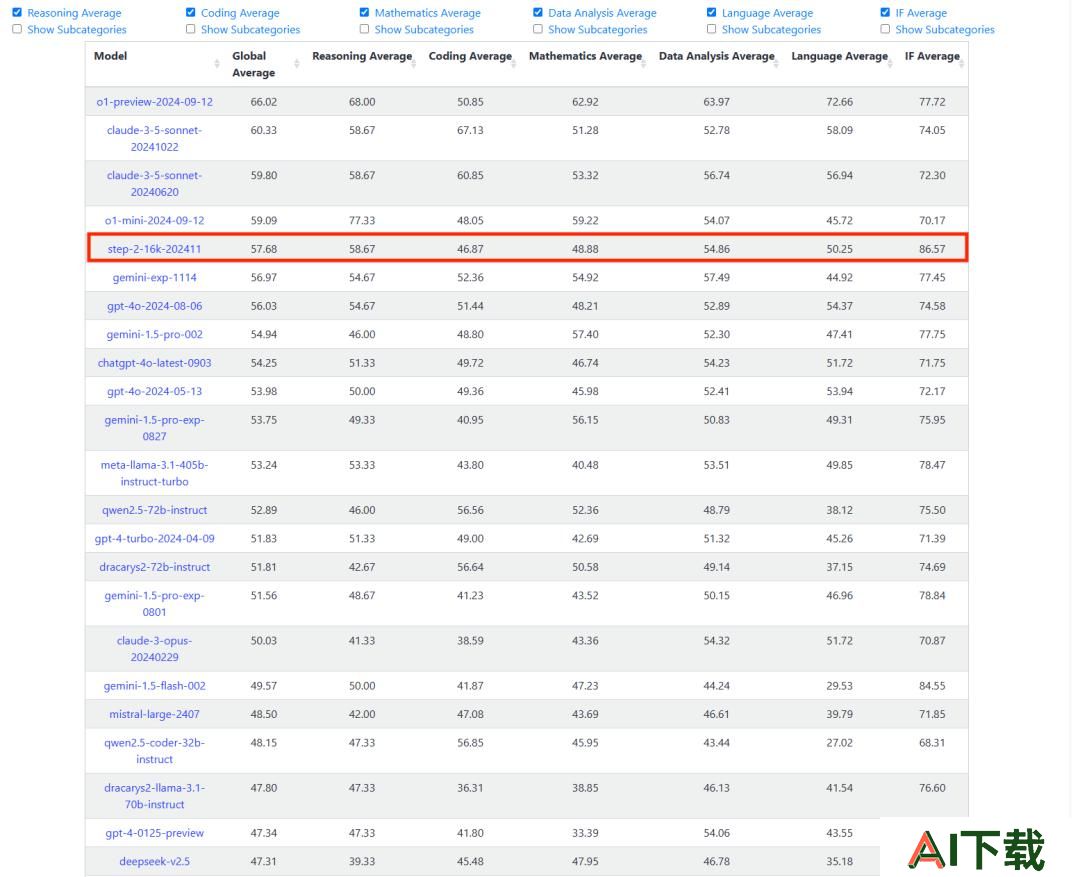Open the gemini-exp-1114 model link
This screenshot has height=877, width=1080.
[x=154, y=278]
